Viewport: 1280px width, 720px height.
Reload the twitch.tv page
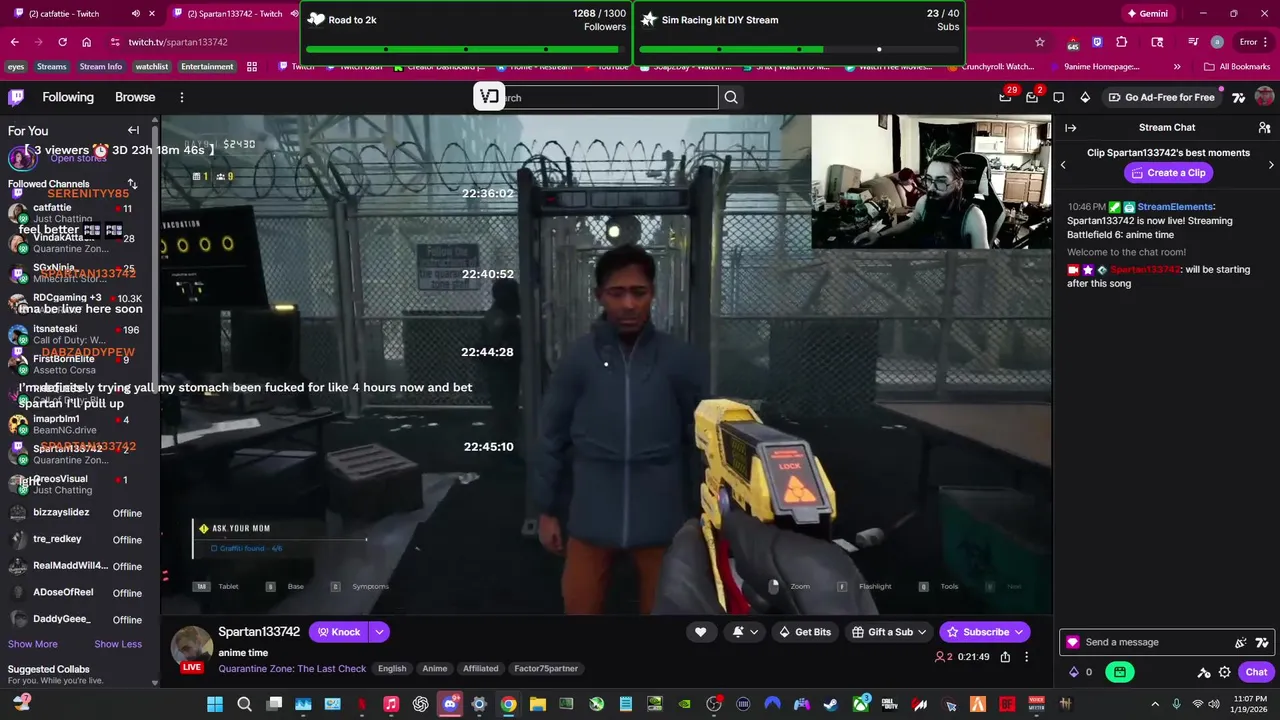tap(62, 42)
